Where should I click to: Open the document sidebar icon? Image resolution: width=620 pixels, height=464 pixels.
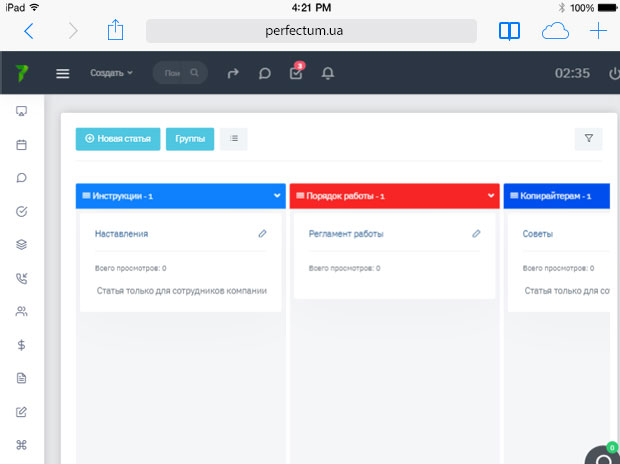21,378
